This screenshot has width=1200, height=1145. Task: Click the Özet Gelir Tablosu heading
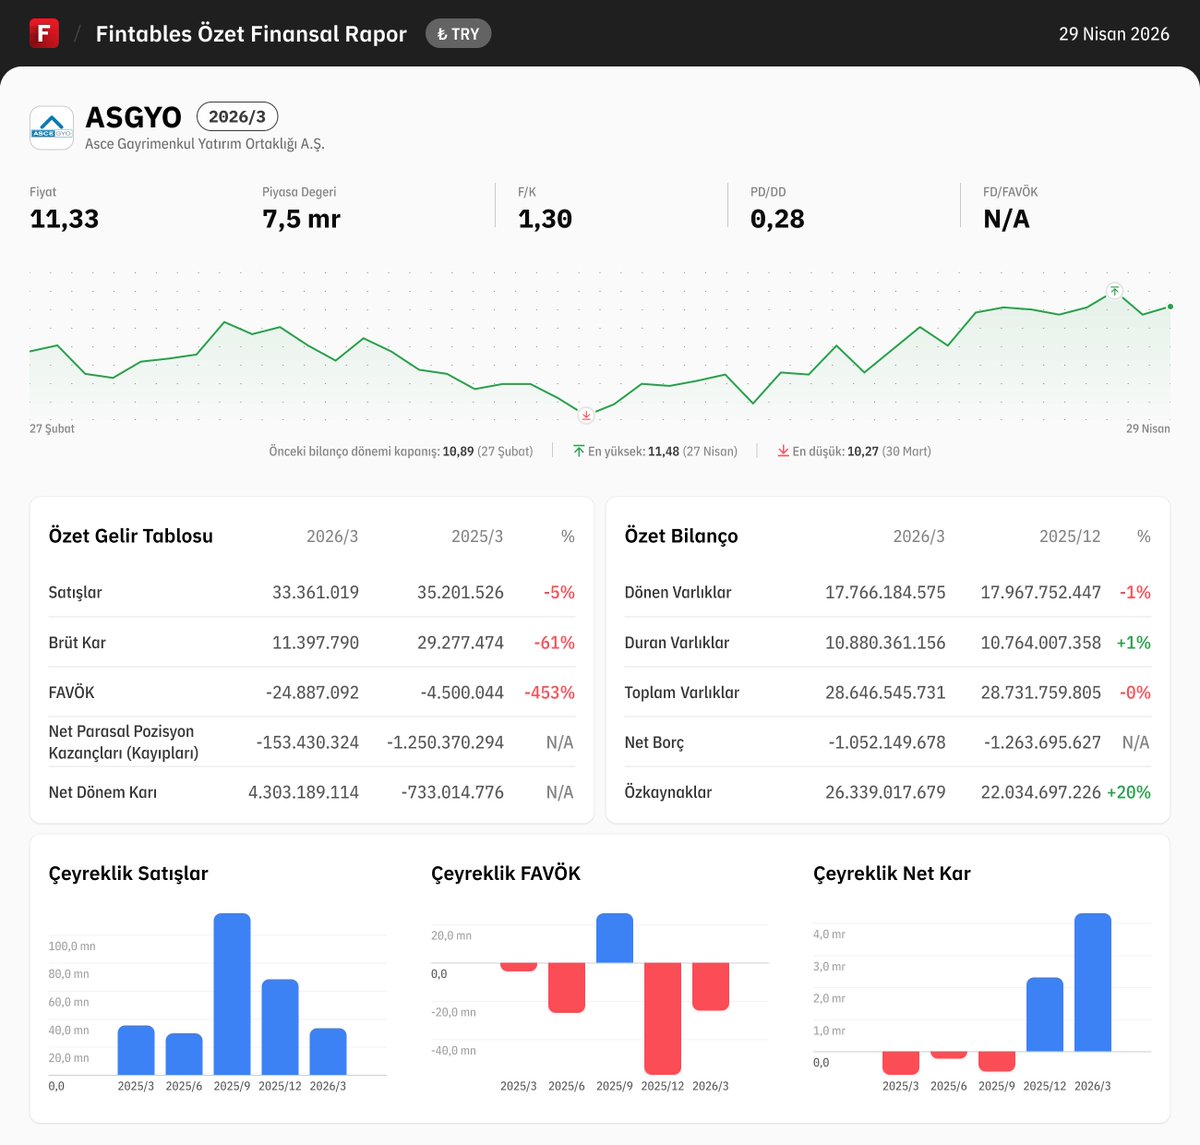(131, 536)
